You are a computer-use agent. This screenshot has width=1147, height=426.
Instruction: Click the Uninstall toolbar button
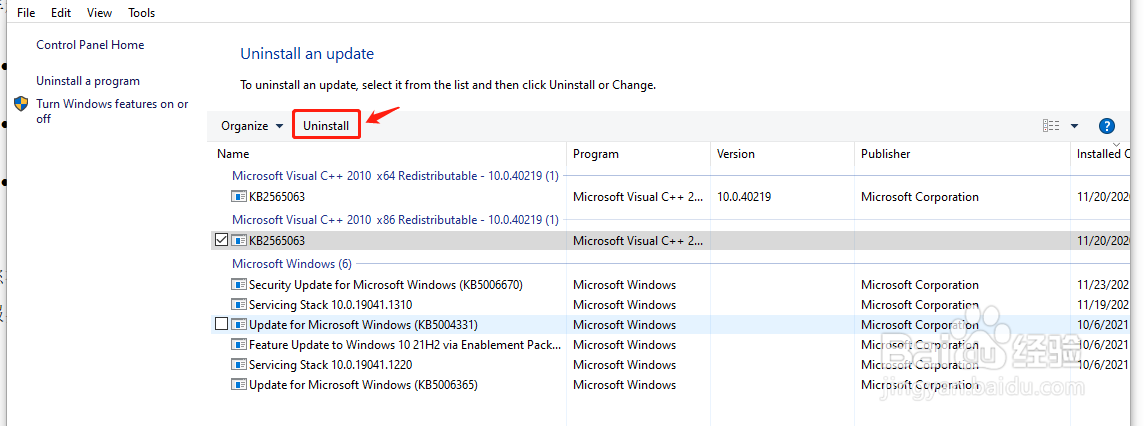[326, 125]
